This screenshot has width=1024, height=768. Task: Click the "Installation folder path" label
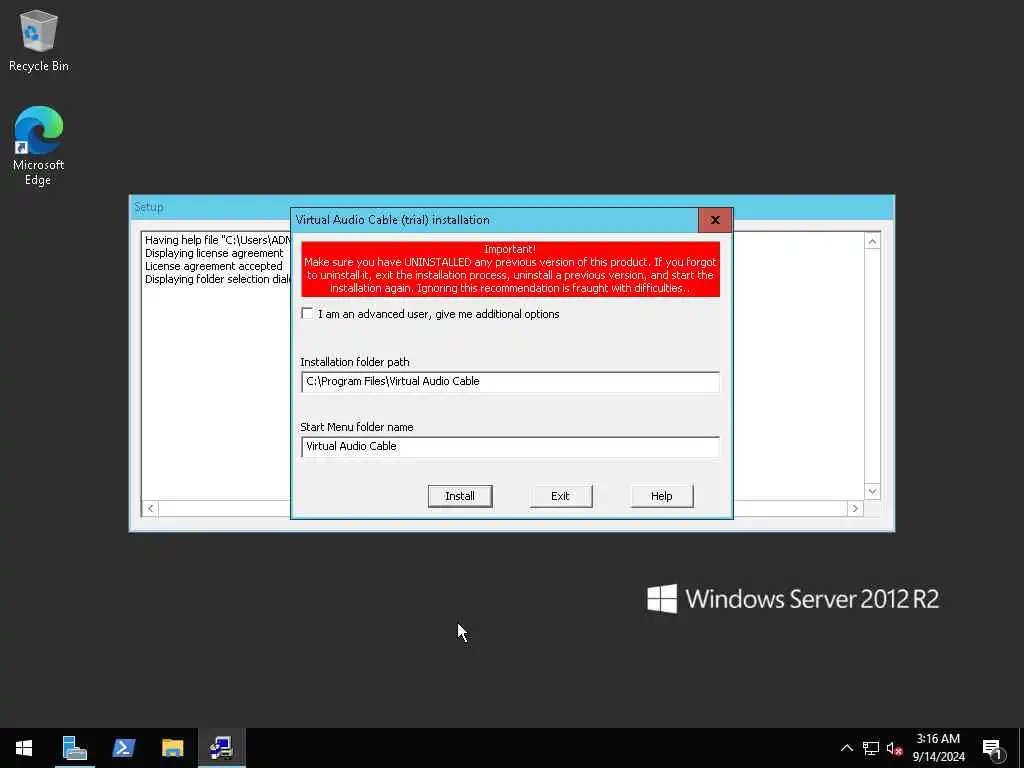(x=355, y=362)
